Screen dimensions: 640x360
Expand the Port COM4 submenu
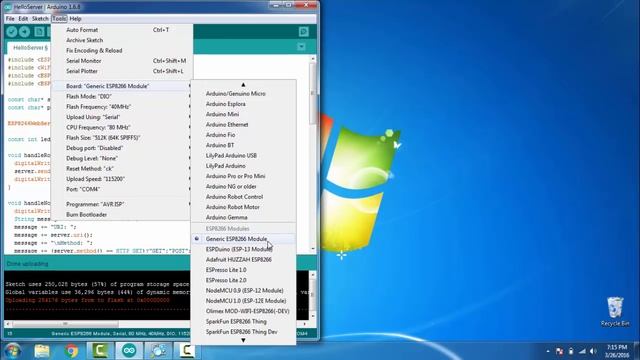(x=122, y=189)
